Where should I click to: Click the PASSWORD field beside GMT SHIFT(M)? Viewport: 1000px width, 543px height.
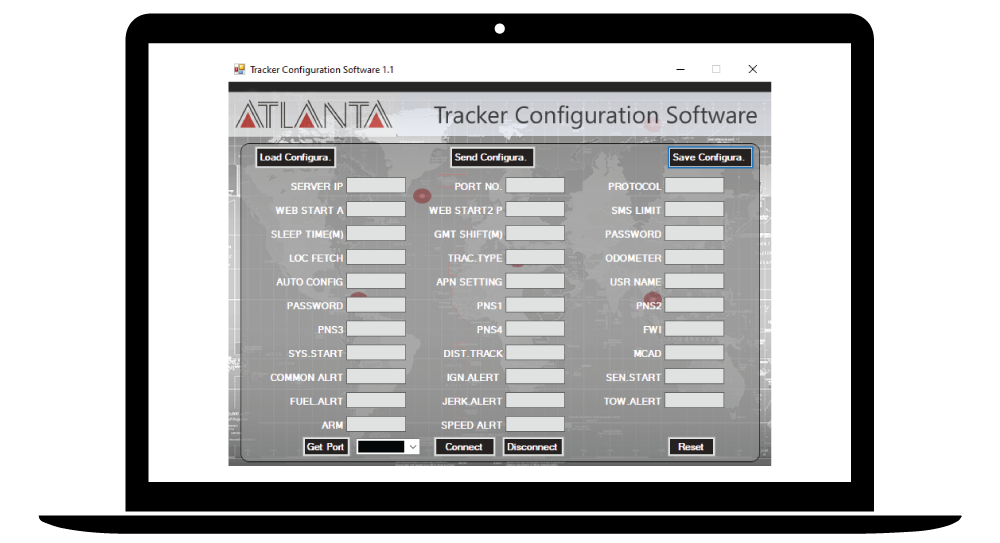[695, 234]
